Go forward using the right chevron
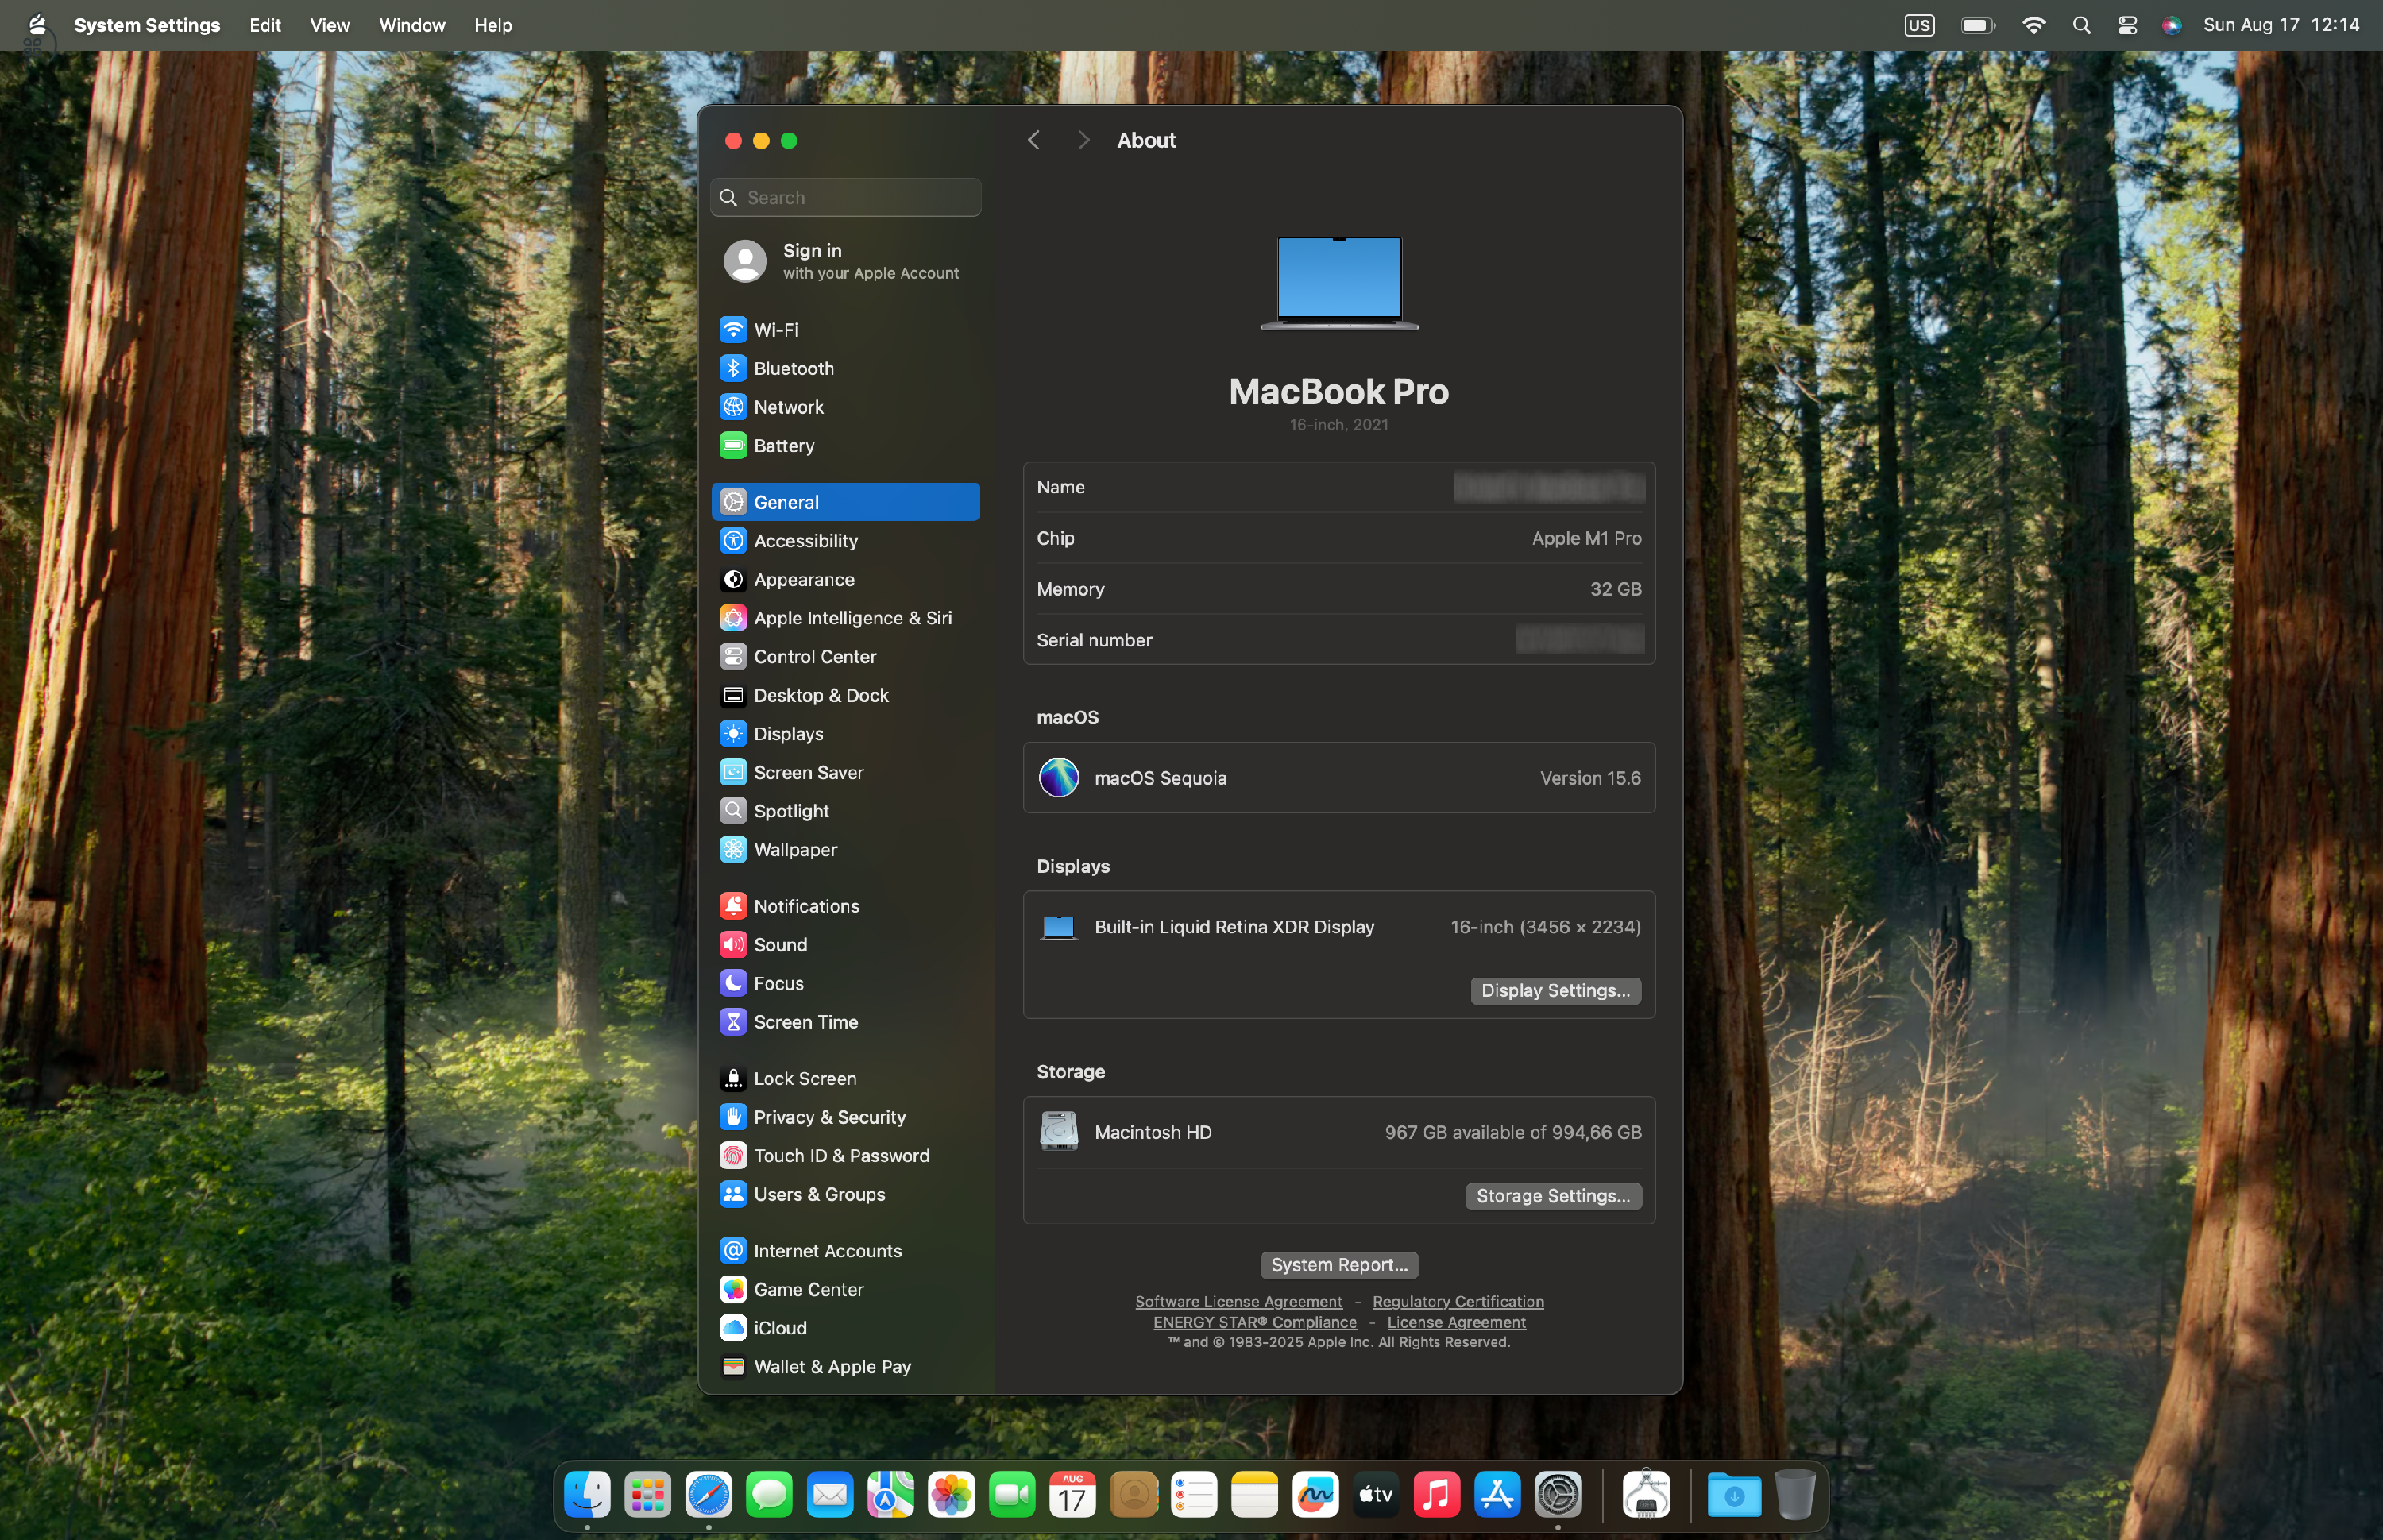The height and width of the screenshot is (1540, 2383). click(x=1083, y=140)
